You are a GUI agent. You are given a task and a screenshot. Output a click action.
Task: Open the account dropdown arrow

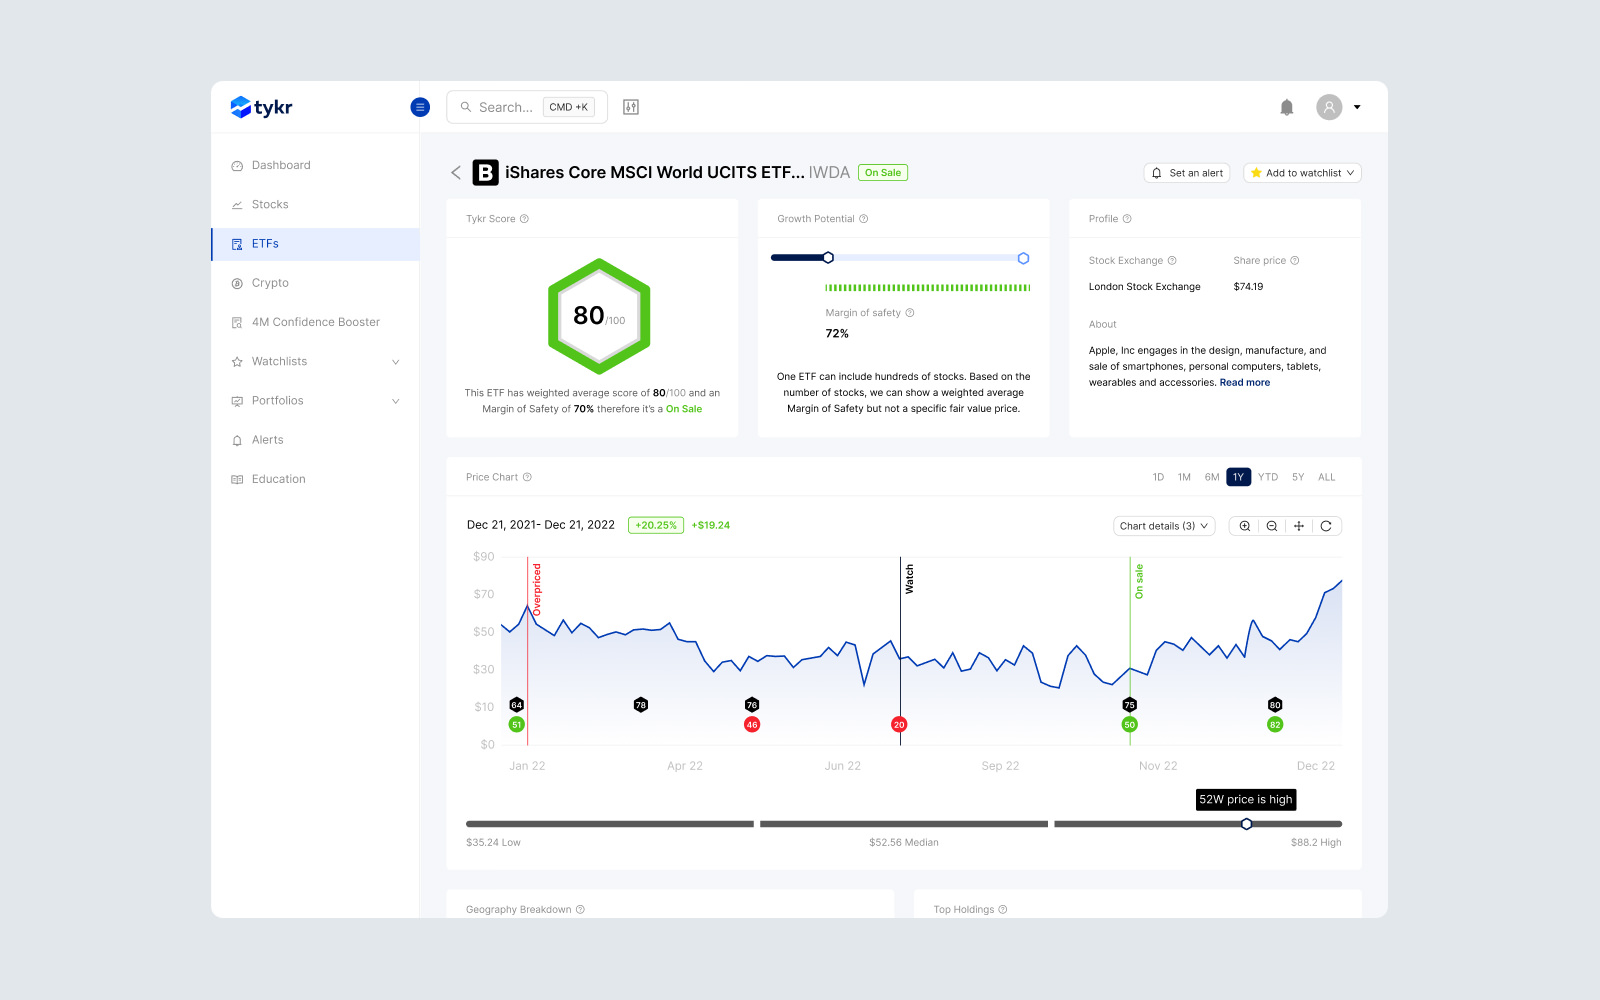(x=1357, y=107)
